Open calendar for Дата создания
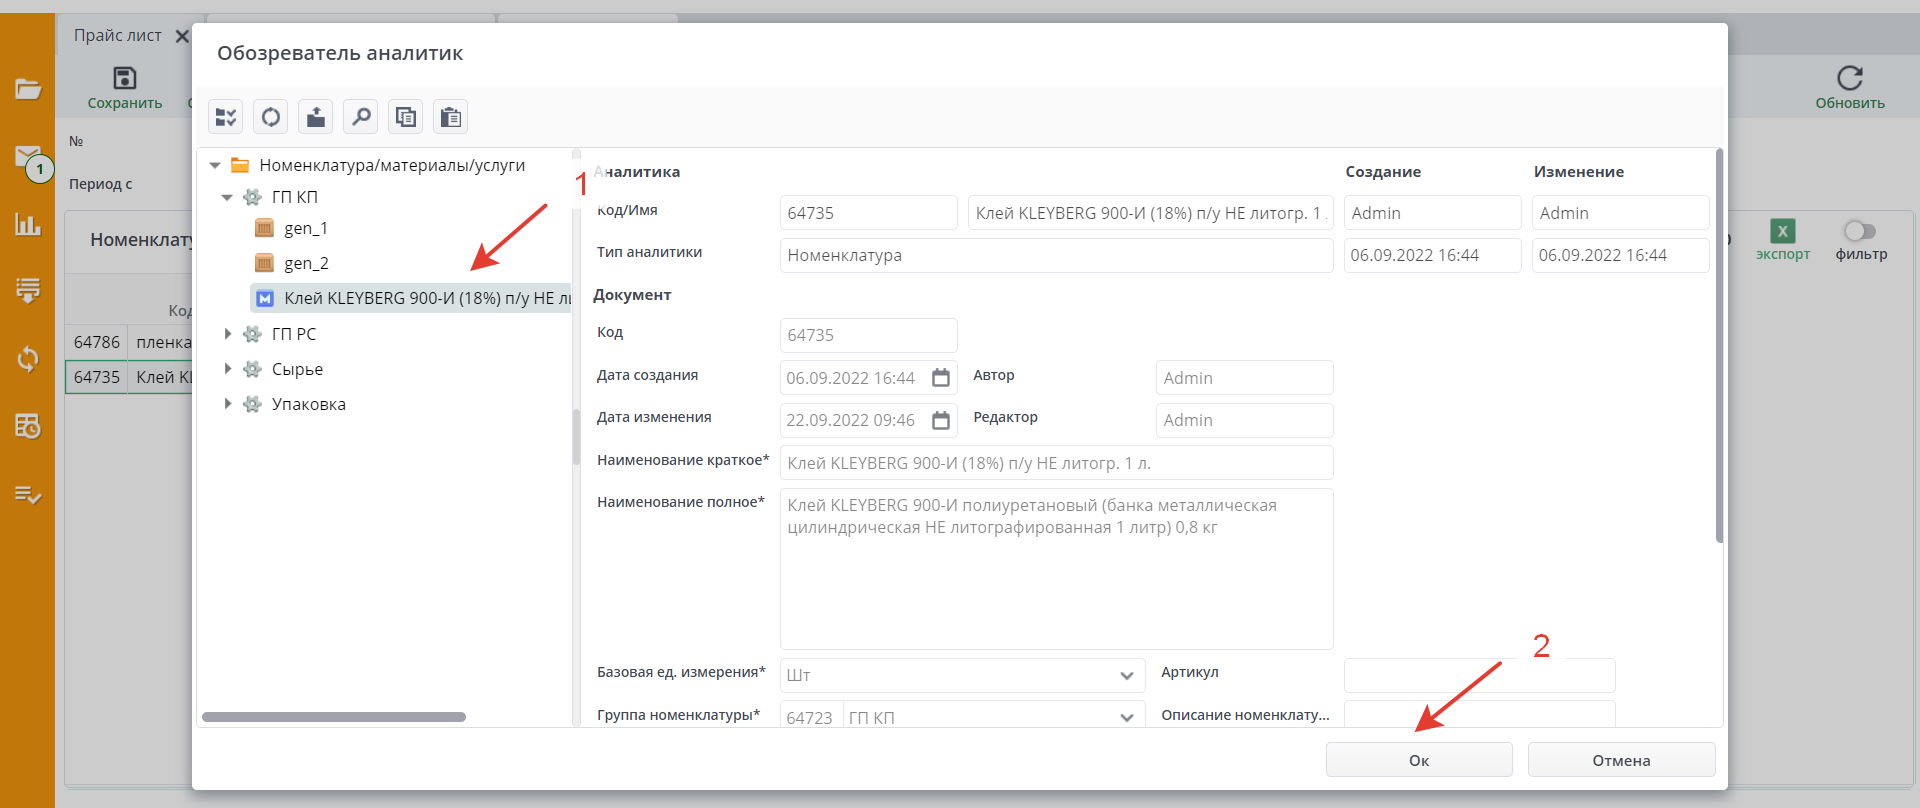 click(x=941, y=378)
